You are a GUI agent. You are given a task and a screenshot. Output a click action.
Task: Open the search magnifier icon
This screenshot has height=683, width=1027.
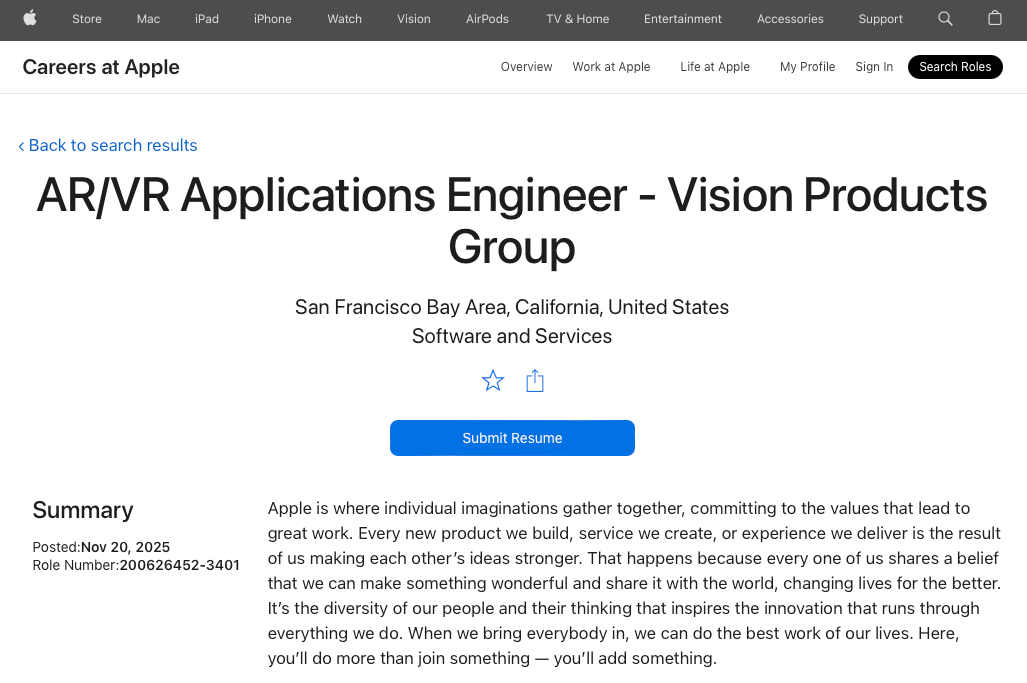click(x=945, y=18)
